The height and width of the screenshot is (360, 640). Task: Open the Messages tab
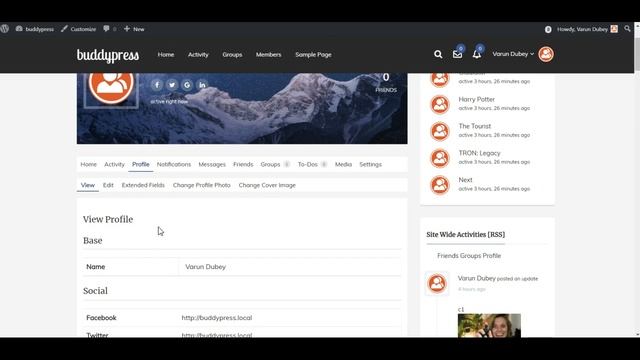[x=212, y=164]
